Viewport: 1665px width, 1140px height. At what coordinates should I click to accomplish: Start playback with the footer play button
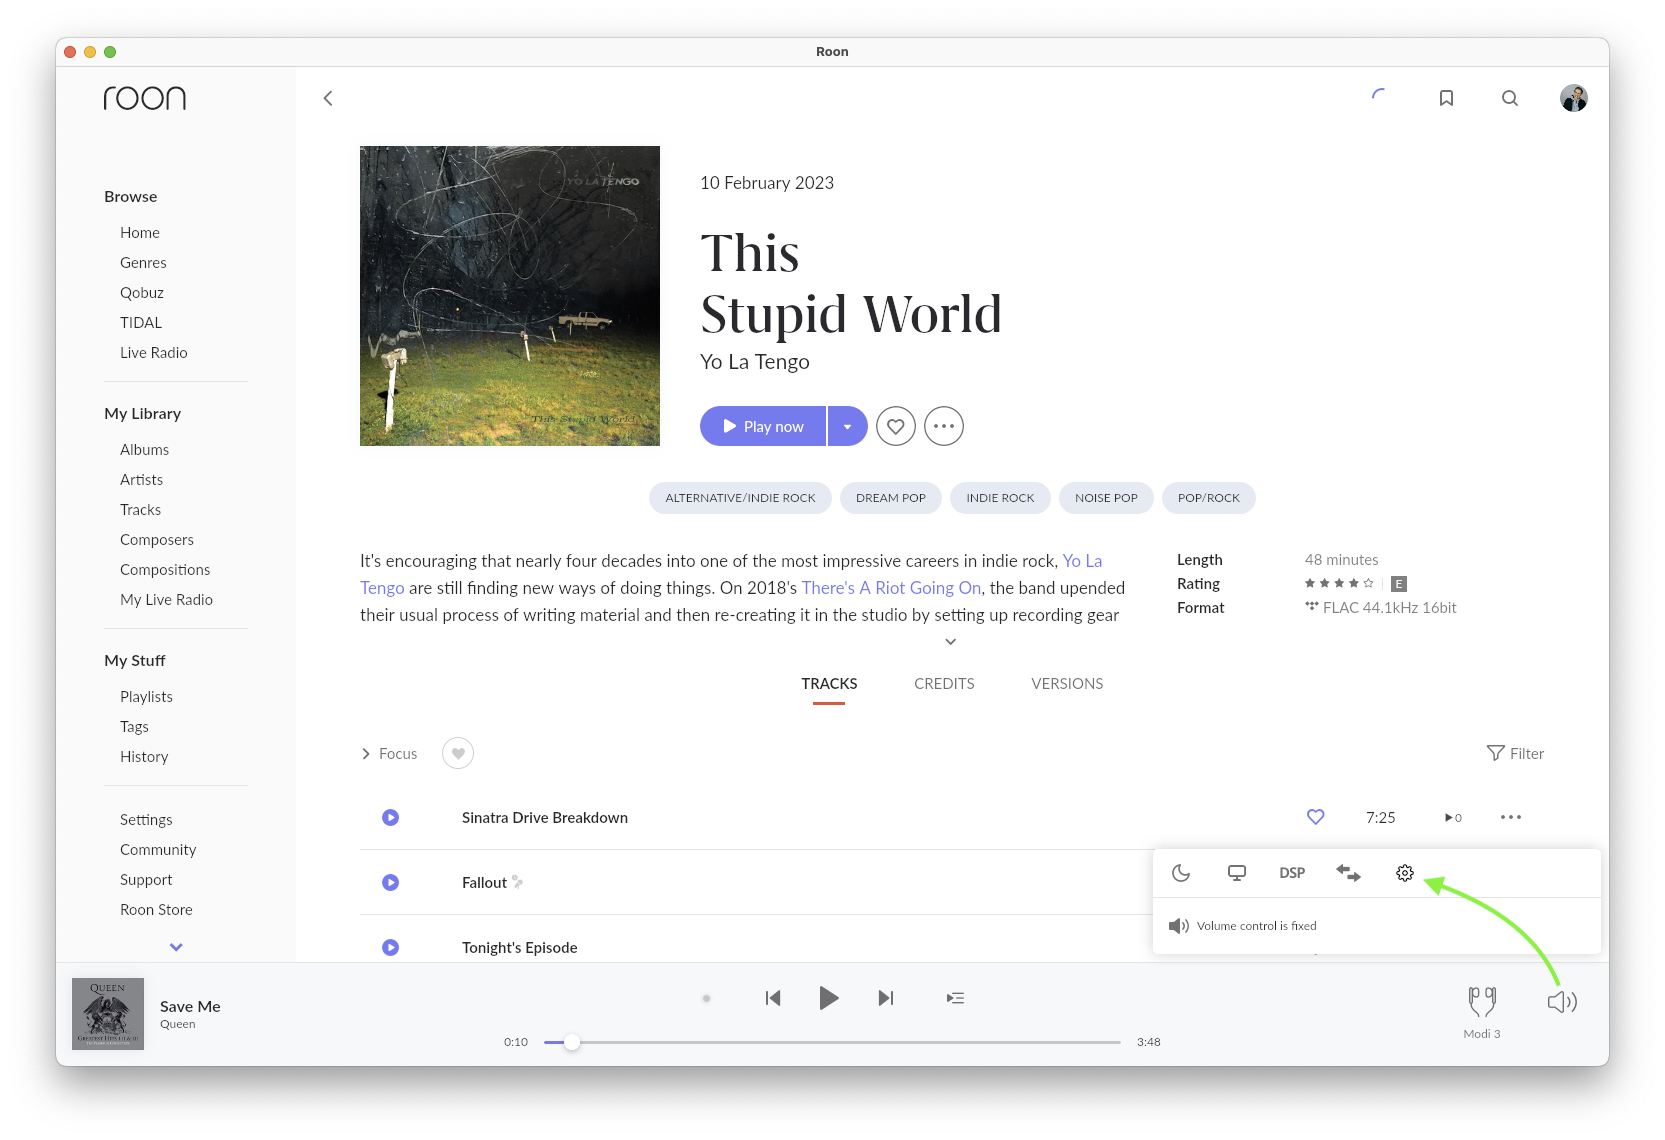(829, 998)
